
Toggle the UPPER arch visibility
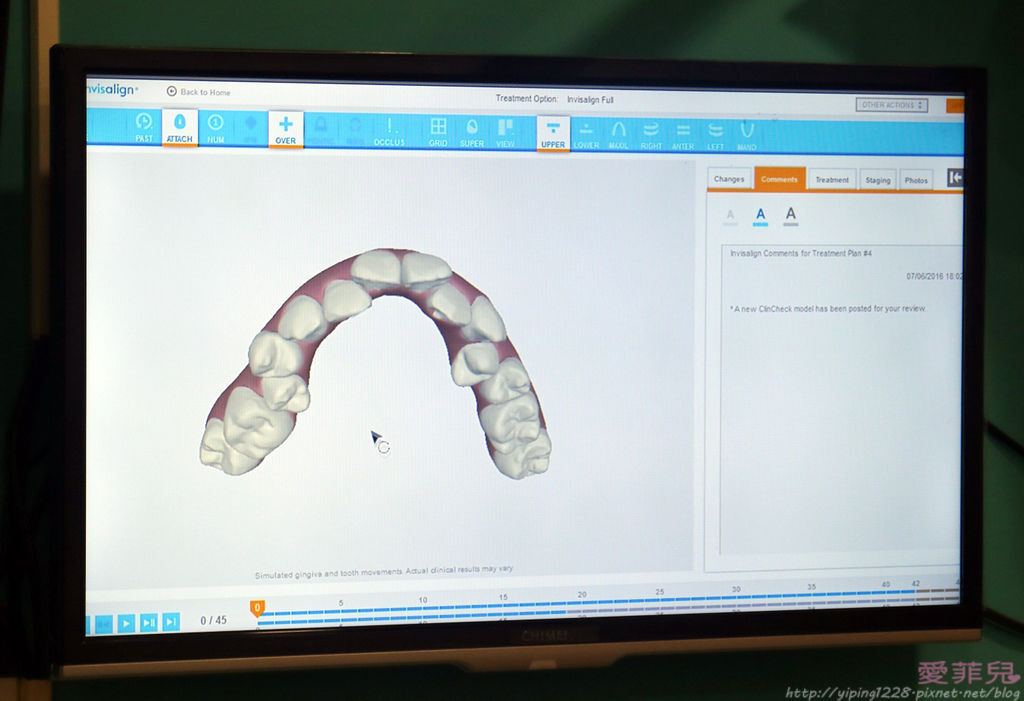[x=553, y=132]
